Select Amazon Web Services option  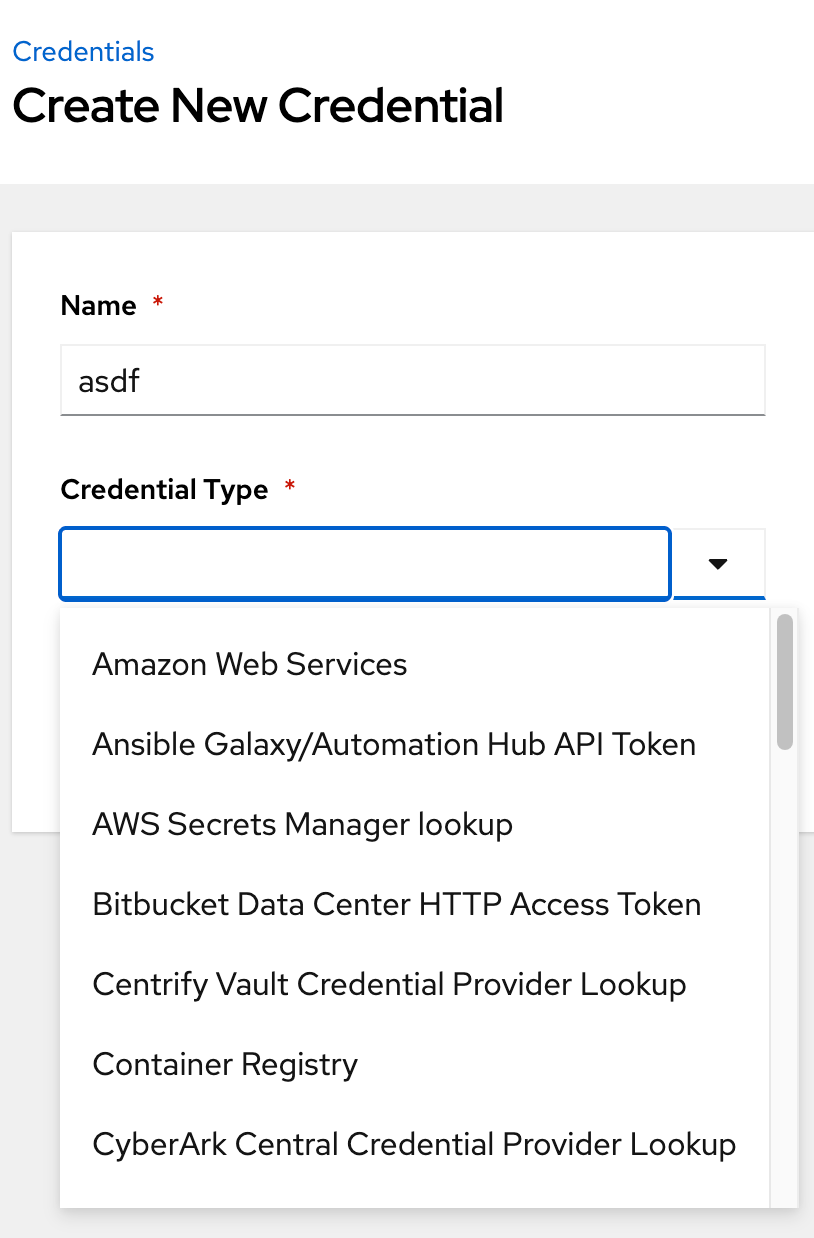[x=250, y=665]
